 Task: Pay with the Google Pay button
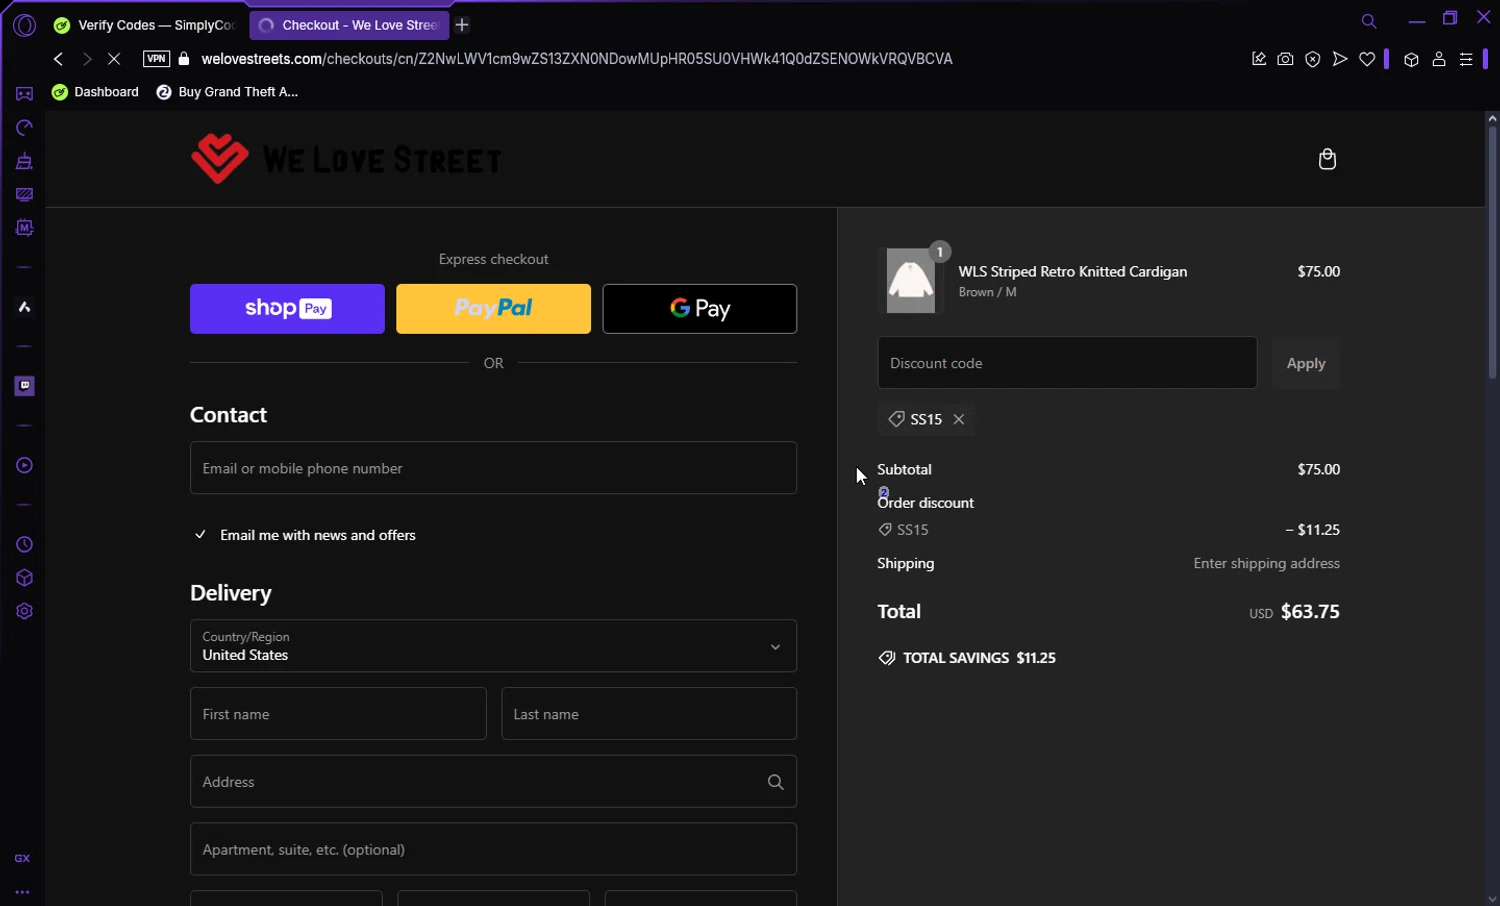tap(700, 309)
